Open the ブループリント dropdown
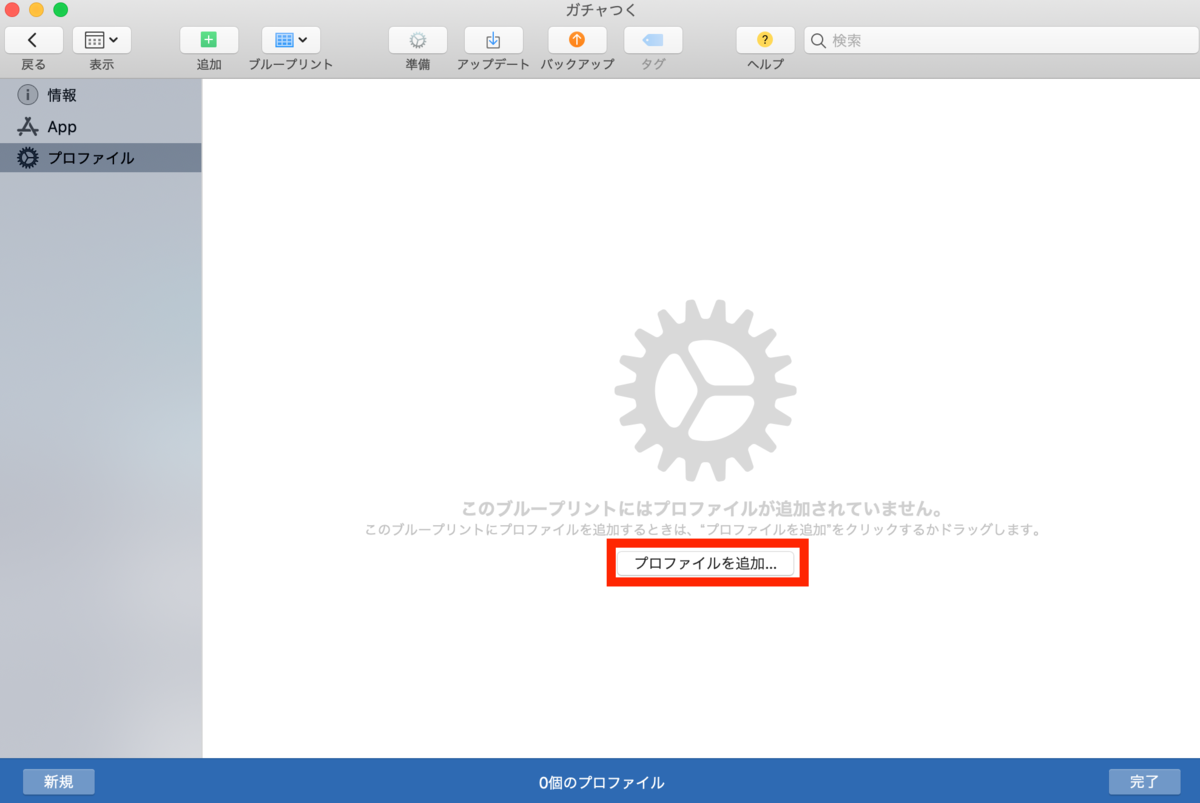Image resolution: width=1200 pixels, height=803 pixels. 291,40
